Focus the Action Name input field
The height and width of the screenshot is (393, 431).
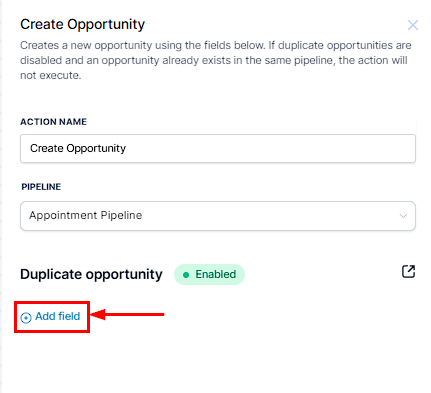(x=218, y=149)
